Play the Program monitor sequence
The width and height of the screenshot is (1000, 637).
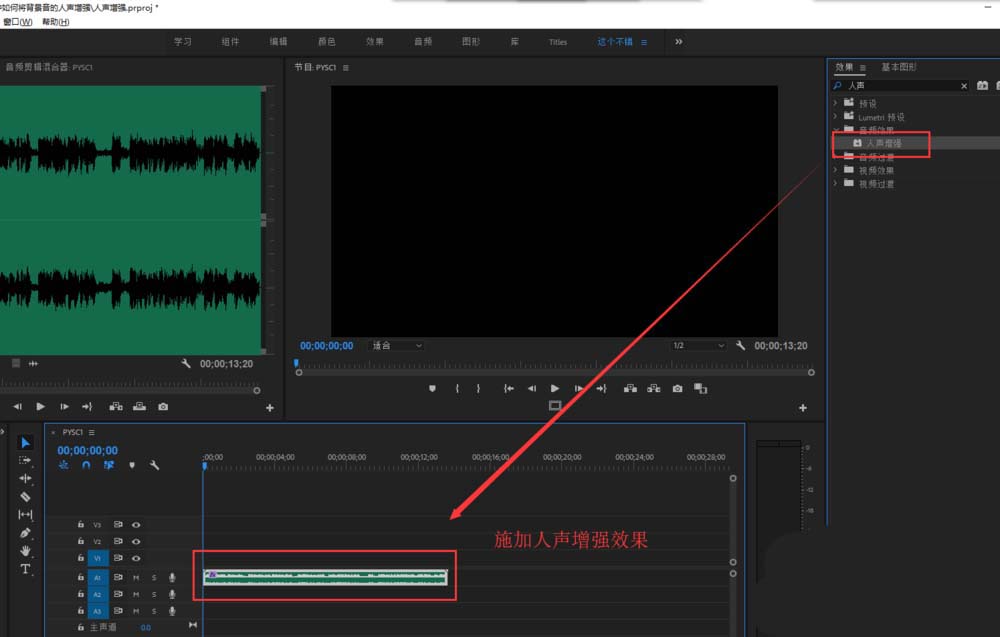pyautogui.click(x=555, y=388)
